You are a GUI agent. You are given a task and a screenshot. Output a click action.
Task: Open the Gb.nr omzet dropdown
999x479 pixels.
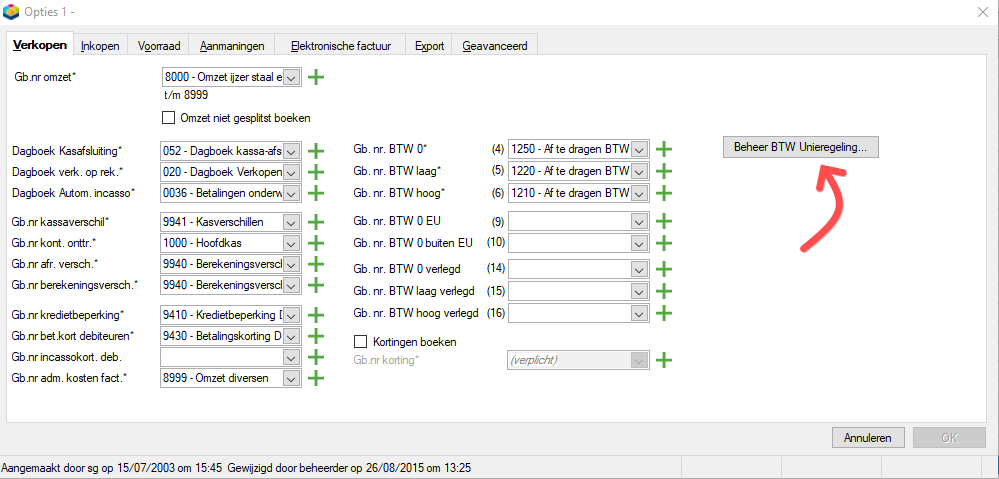(x=291, y=78)
